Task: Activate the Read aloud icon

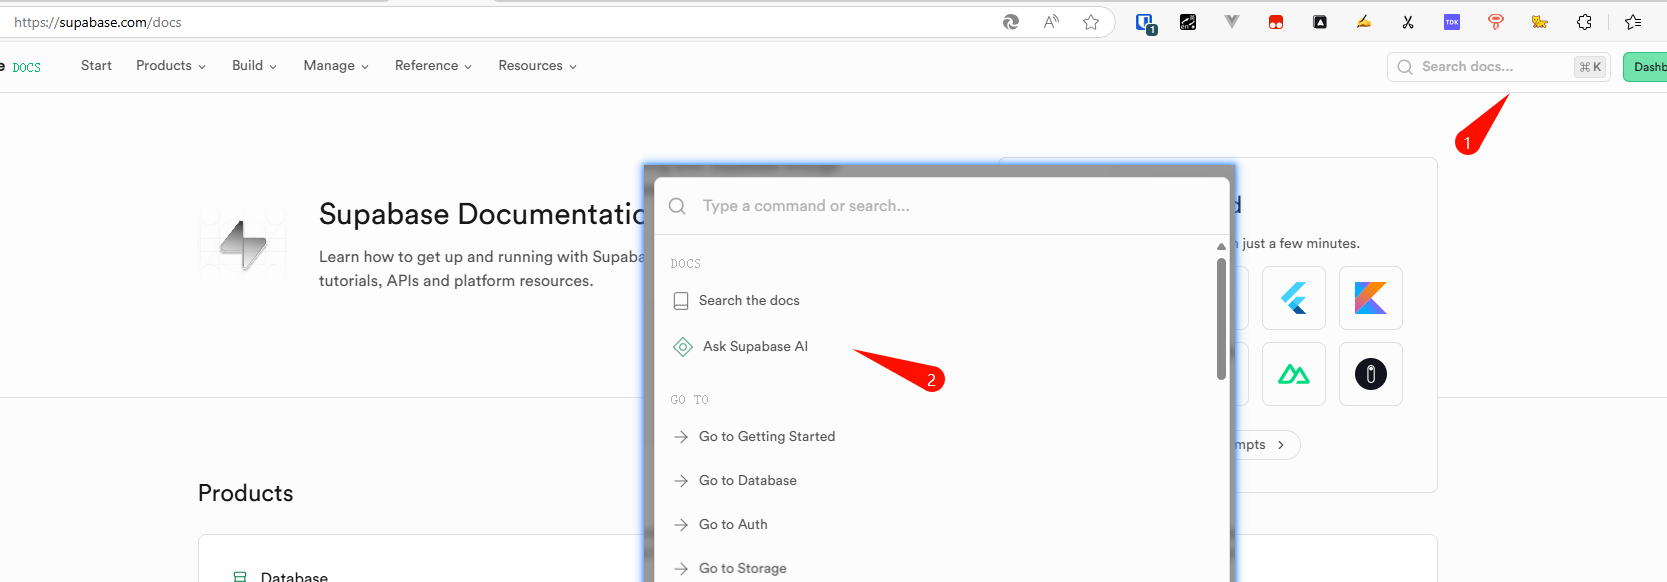Action: click(1051, 22)
